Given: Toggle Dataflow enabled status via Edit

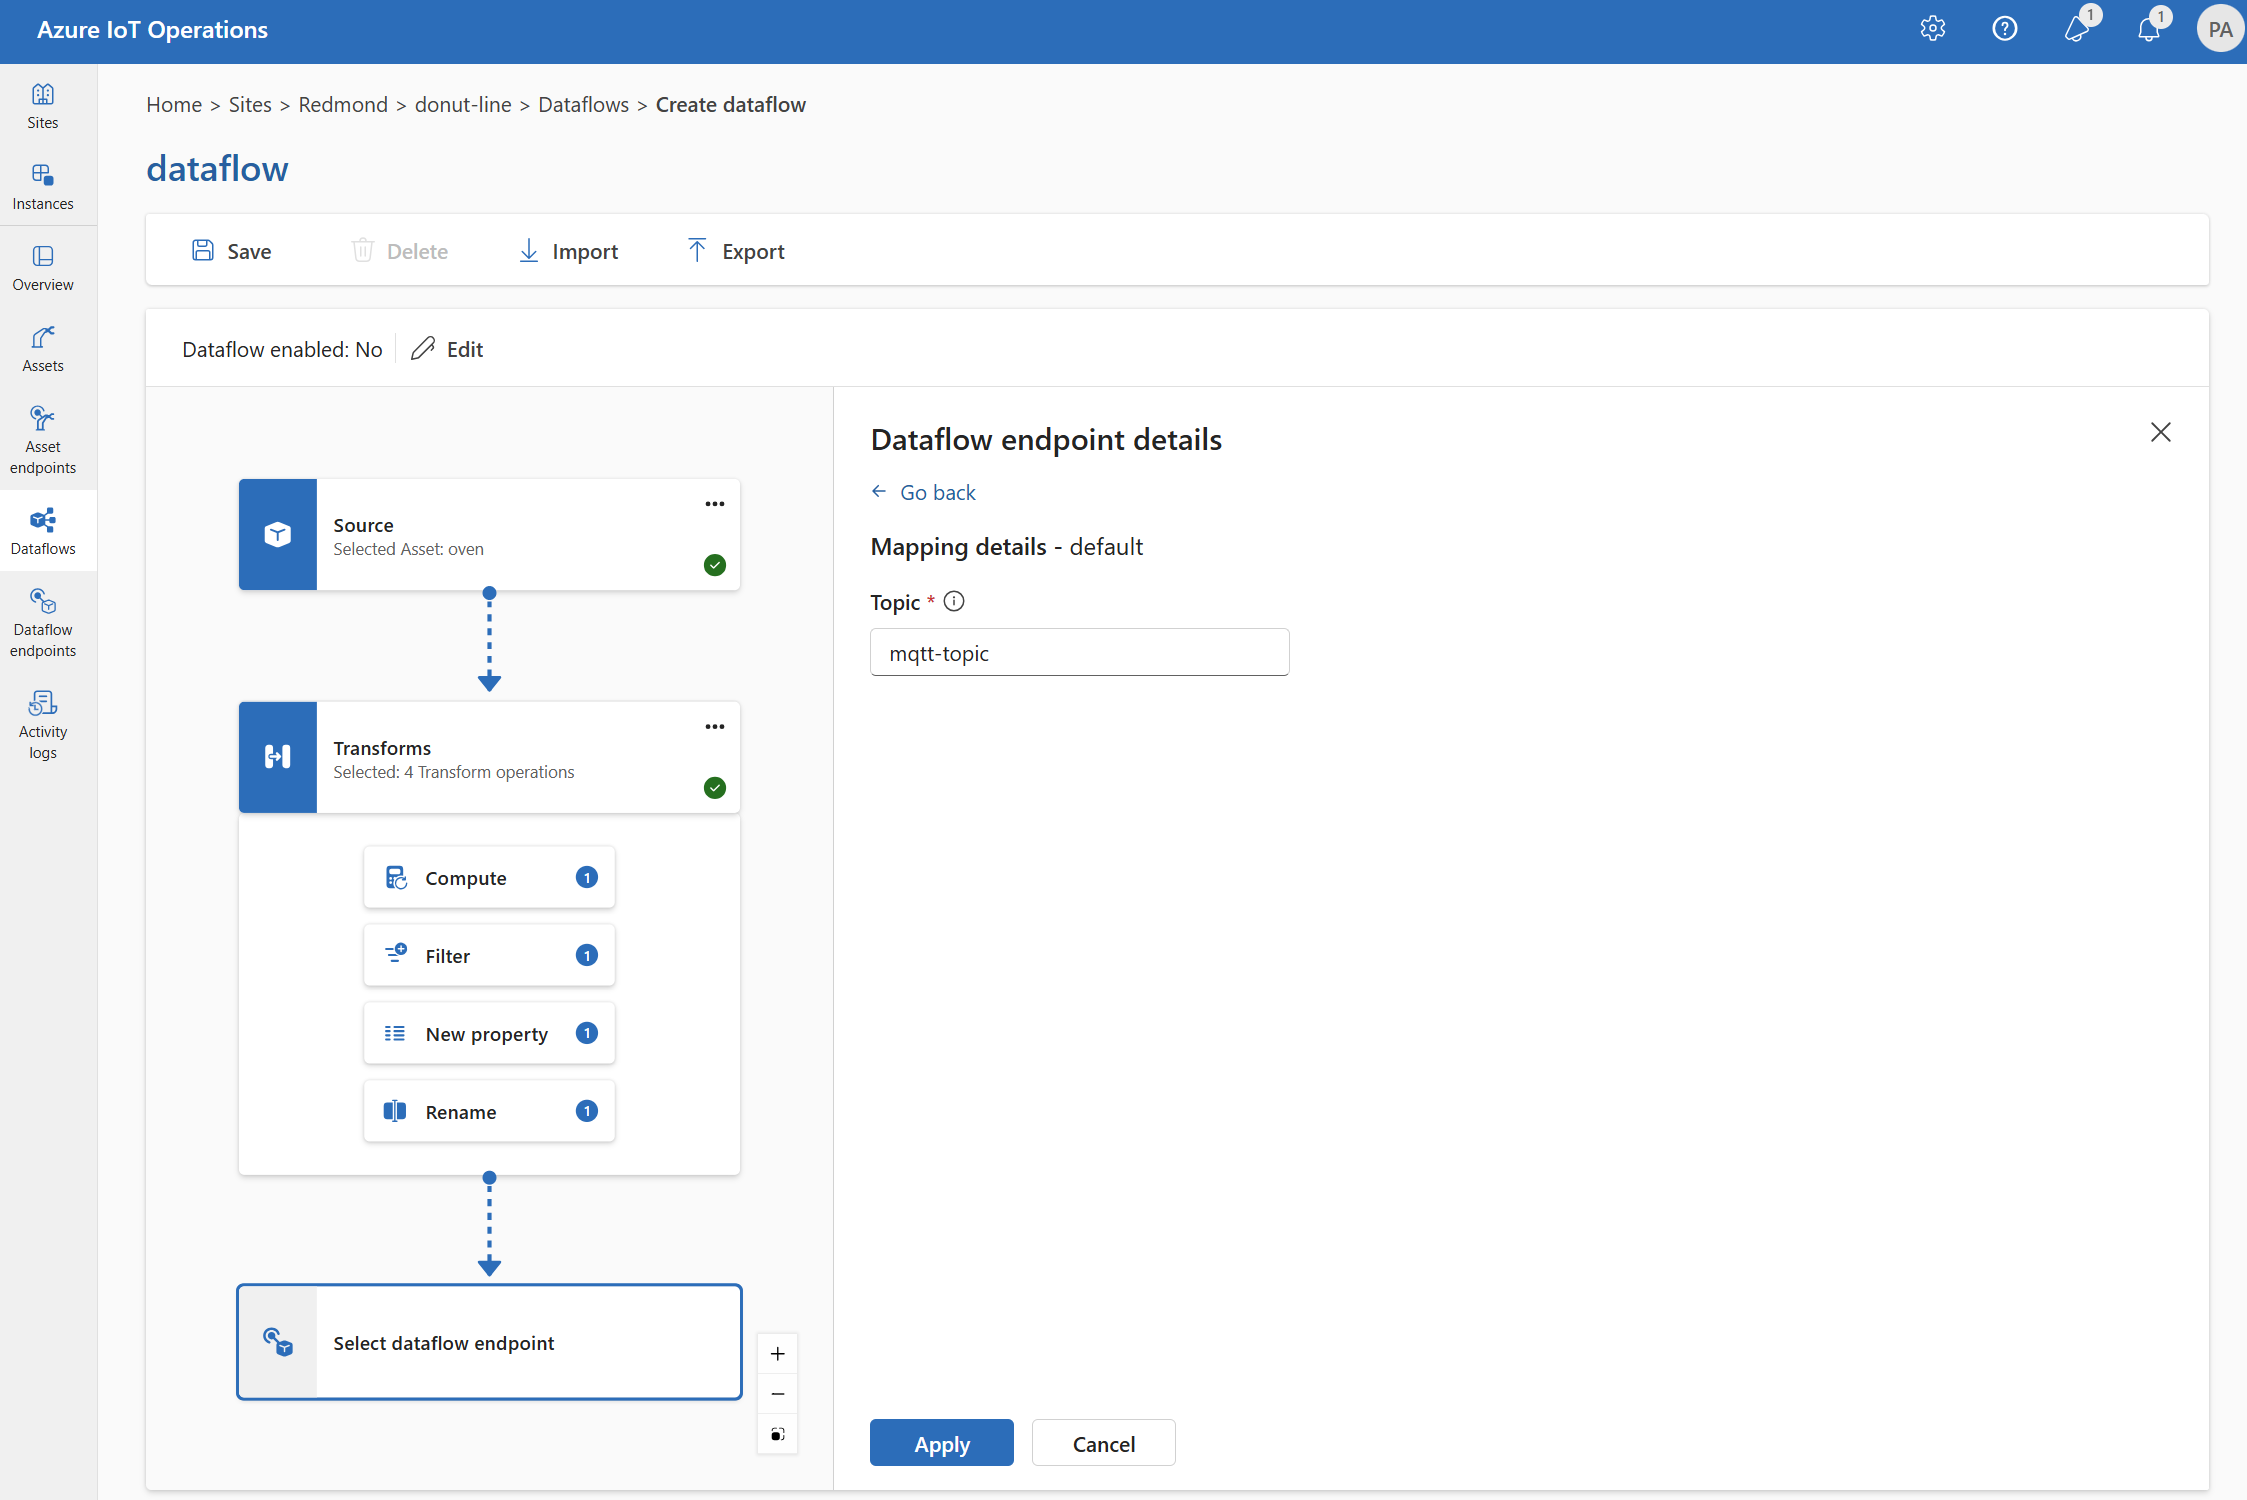Looking at the screenshot, I should (449, 348).
